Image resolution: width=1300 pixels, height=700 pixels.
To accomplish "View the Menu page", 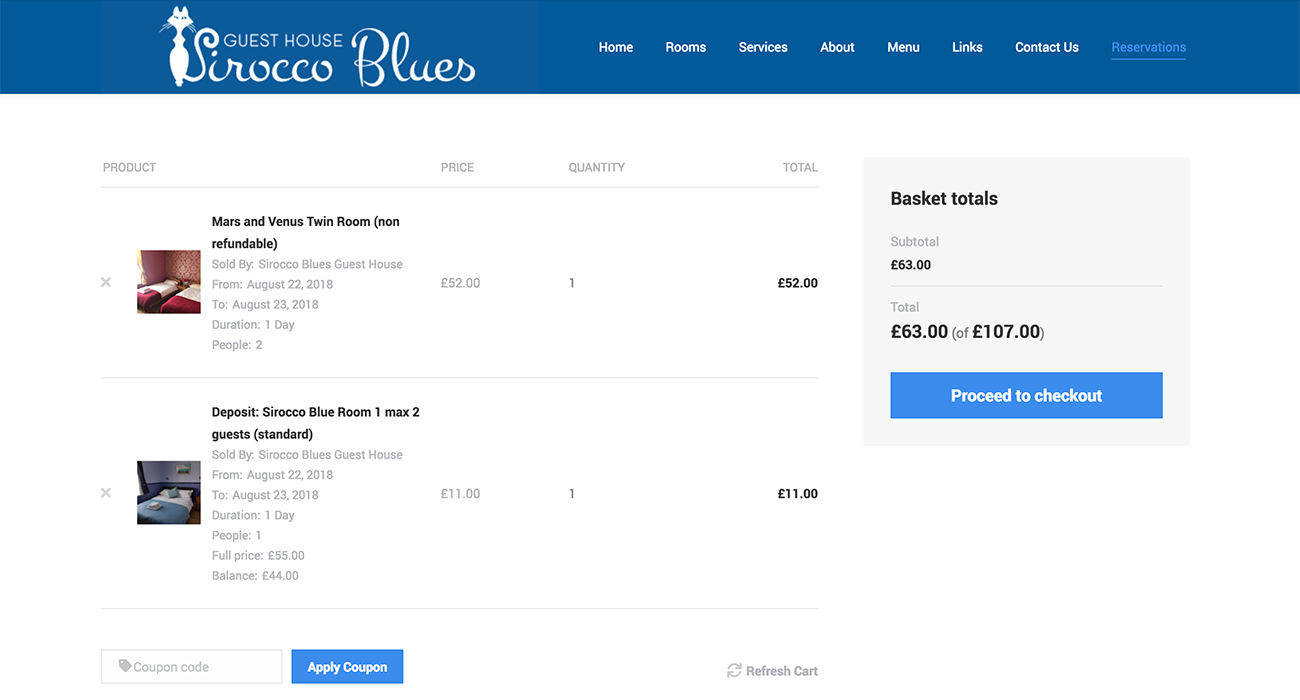I will pyautogui.click(x=903, y=47).
